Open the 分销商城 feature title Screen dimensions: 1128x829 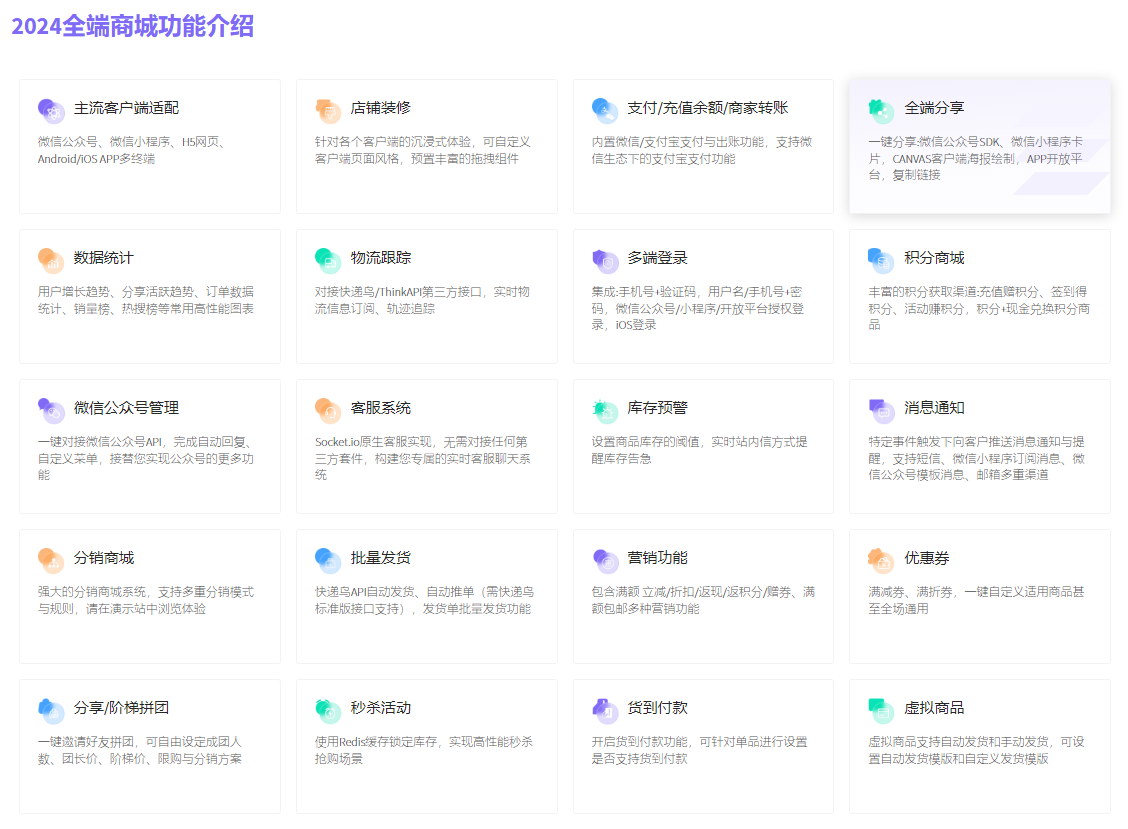[104, 558]
